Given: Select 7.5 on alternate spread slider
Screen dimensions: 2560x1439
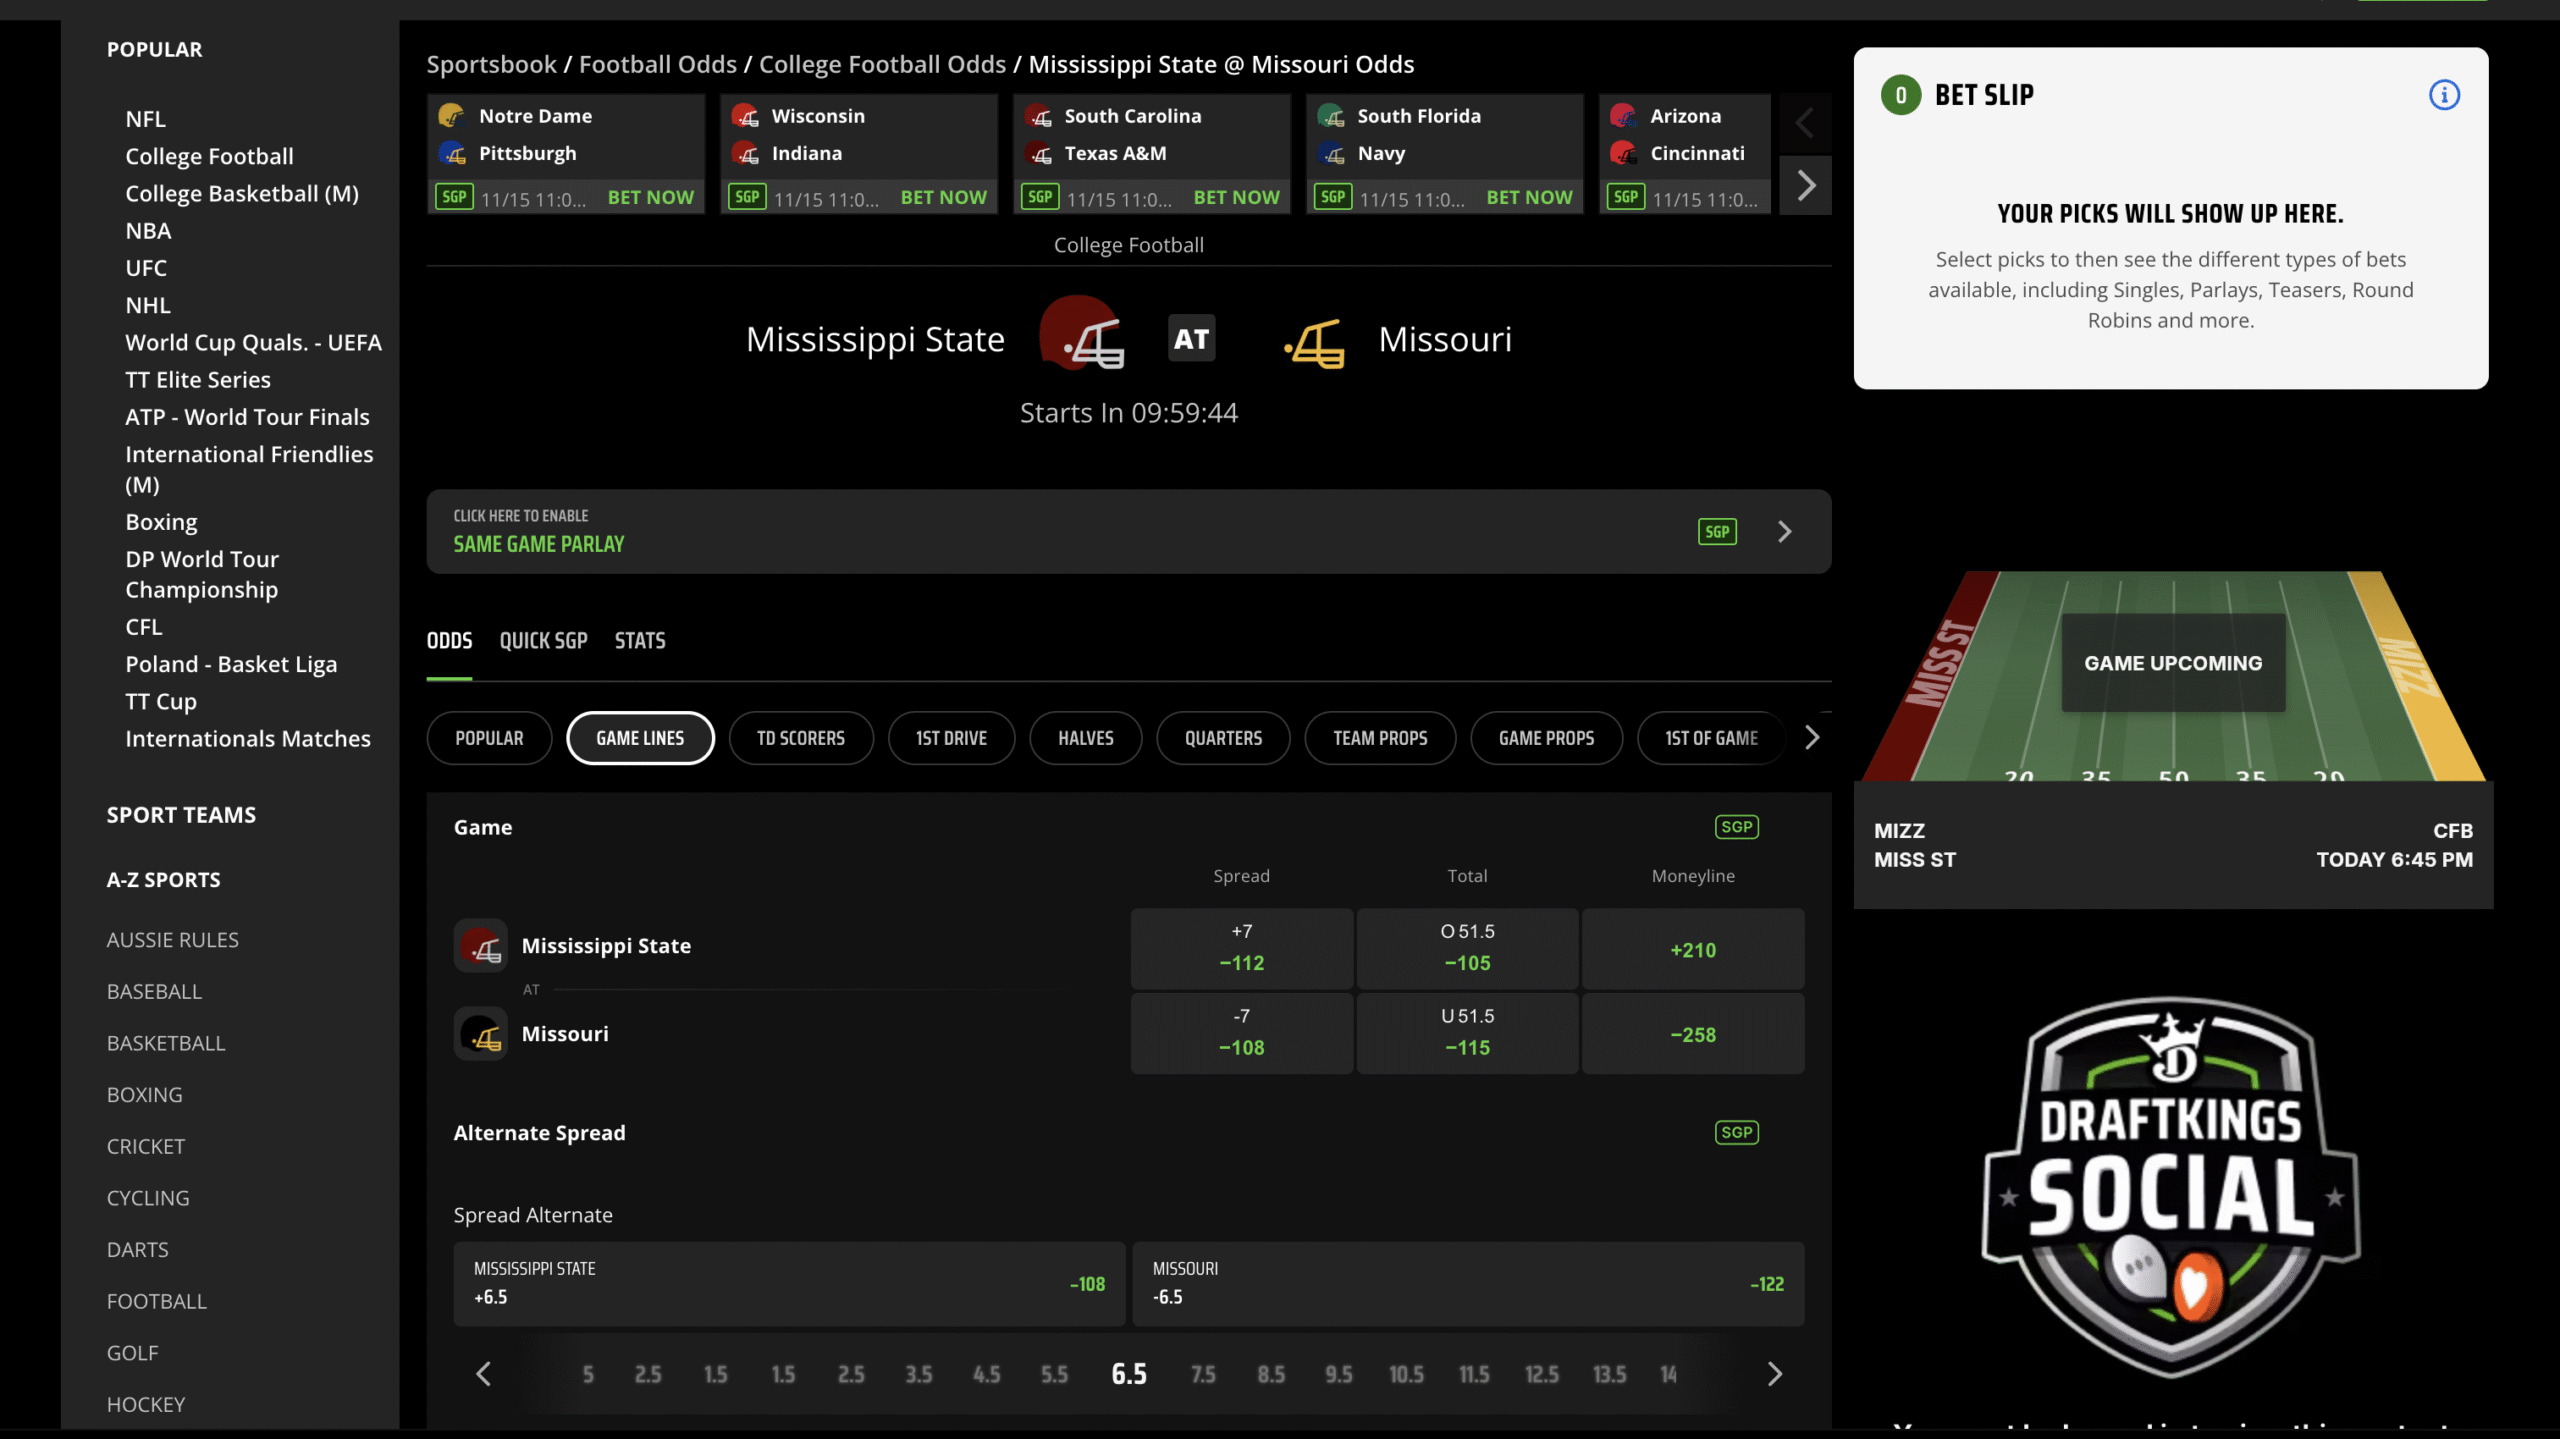Looking at the screenshot, I should click(x=1203, y=1375).
